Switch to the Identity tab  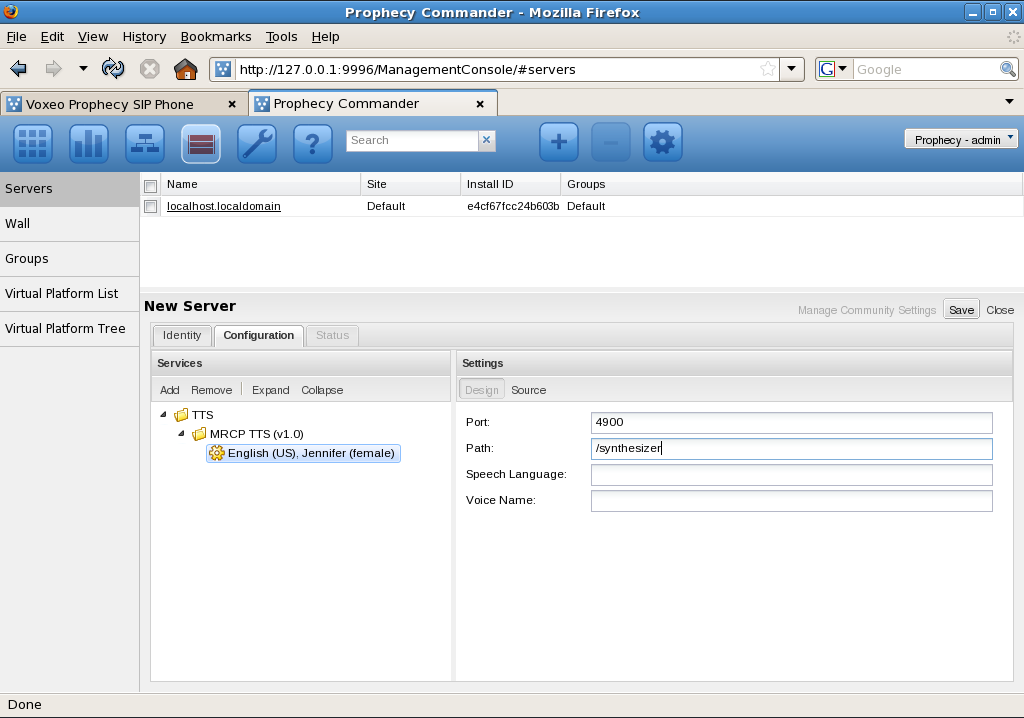182,335
